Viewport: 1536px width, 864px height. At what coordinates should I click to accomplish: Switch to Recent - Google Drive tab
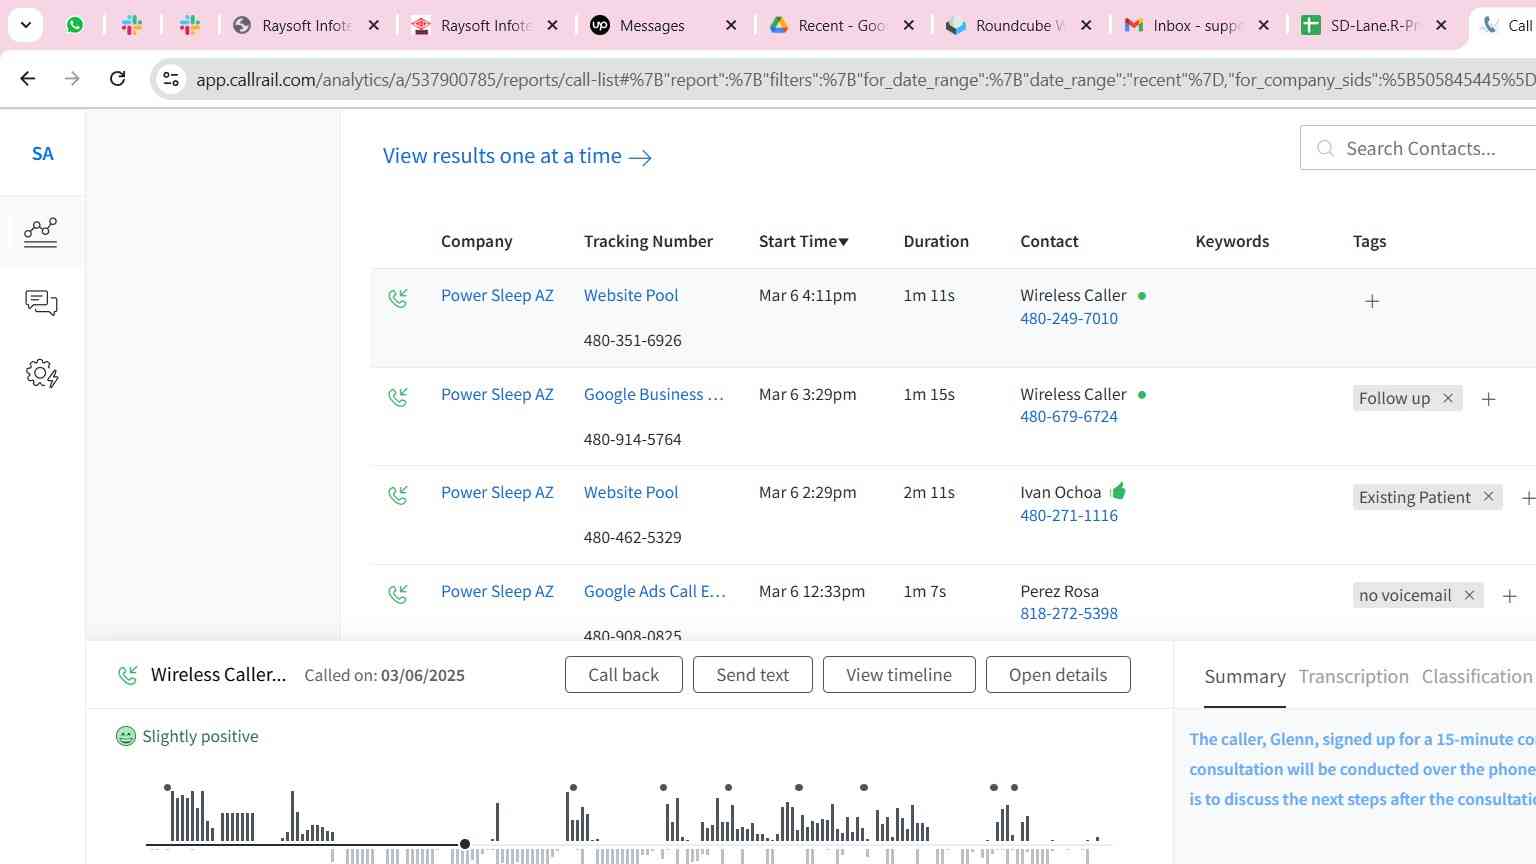842,25
